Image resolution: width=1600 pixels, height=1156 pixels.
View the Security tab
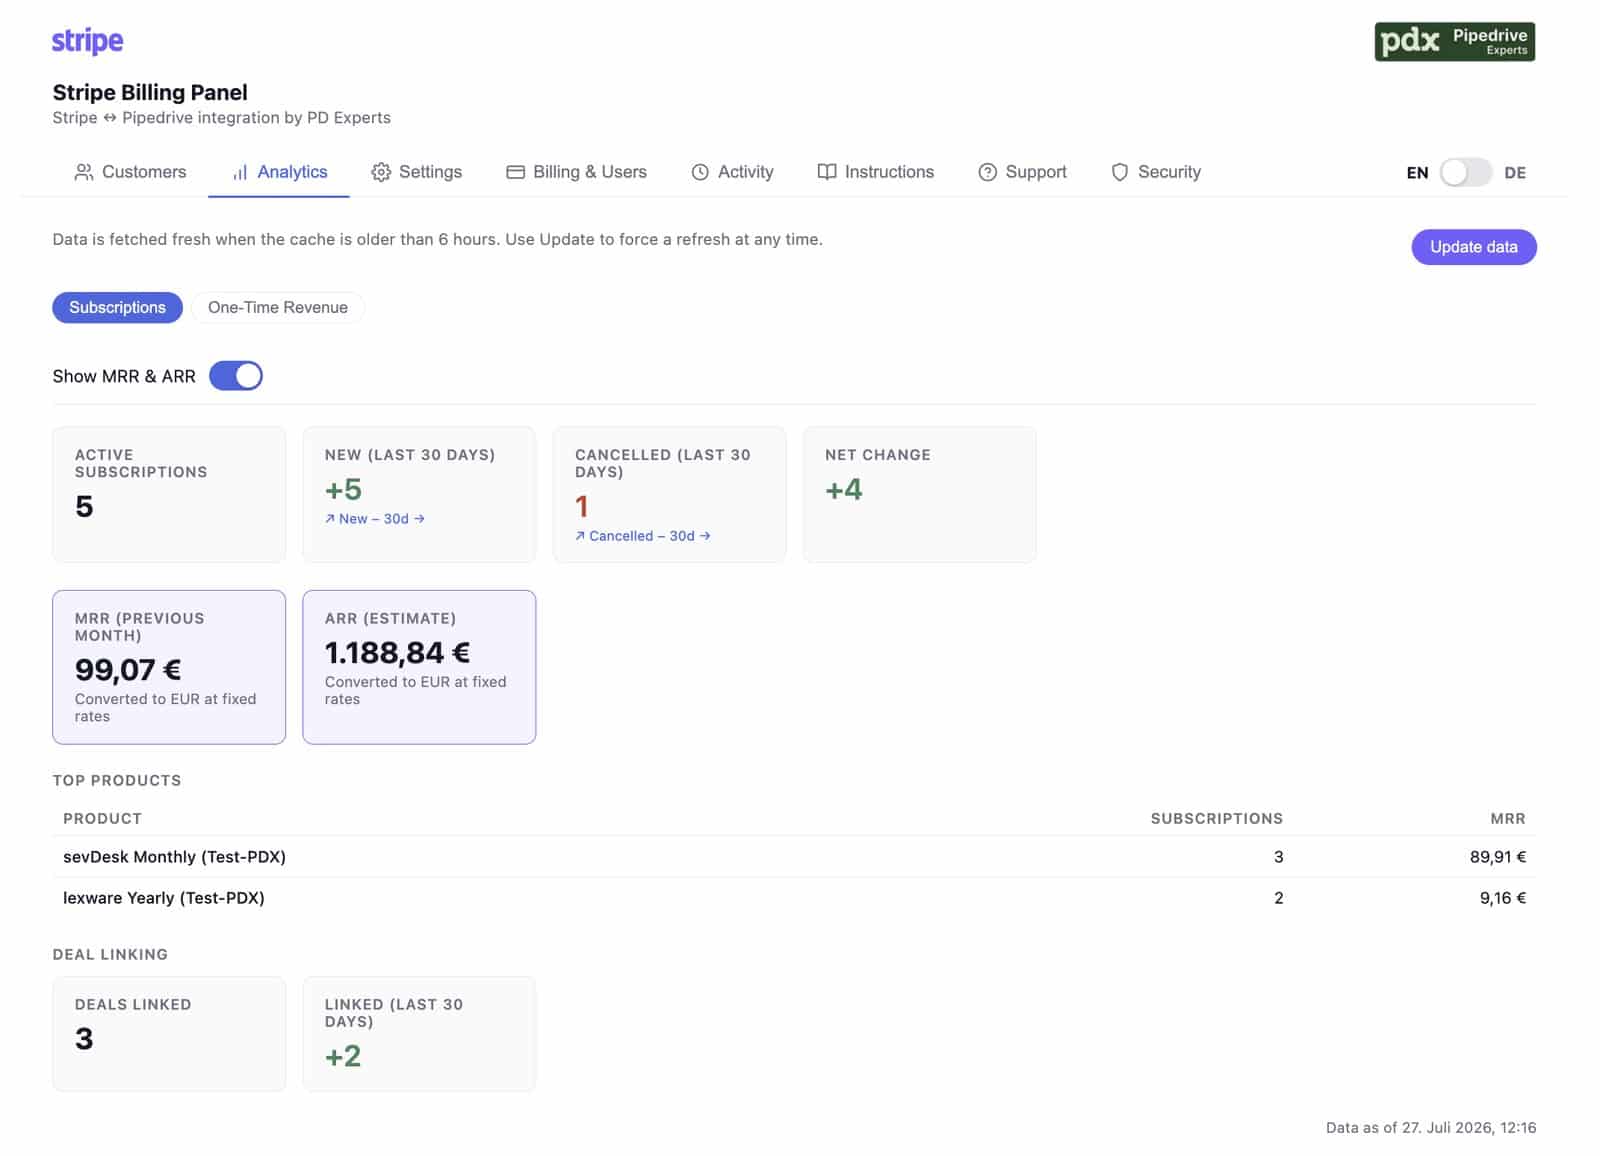click(1156, 172)
